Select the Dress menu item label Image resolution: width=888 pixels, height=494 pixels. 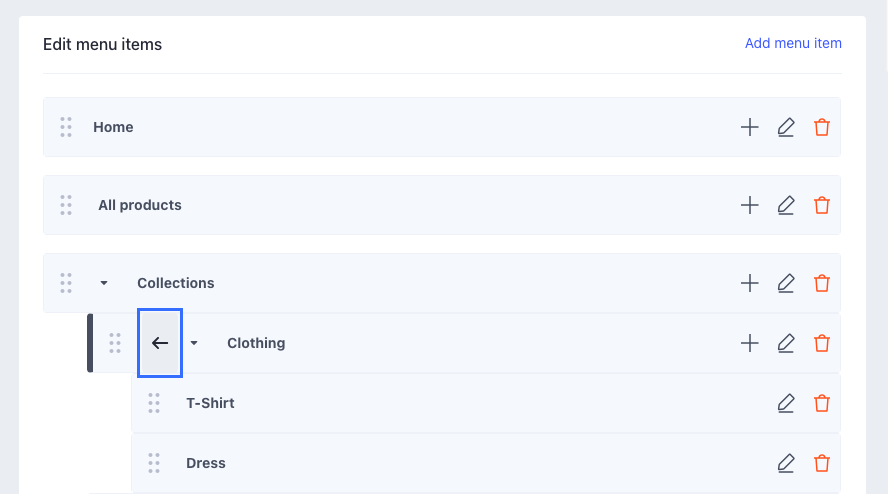click(x=206, y=463)
